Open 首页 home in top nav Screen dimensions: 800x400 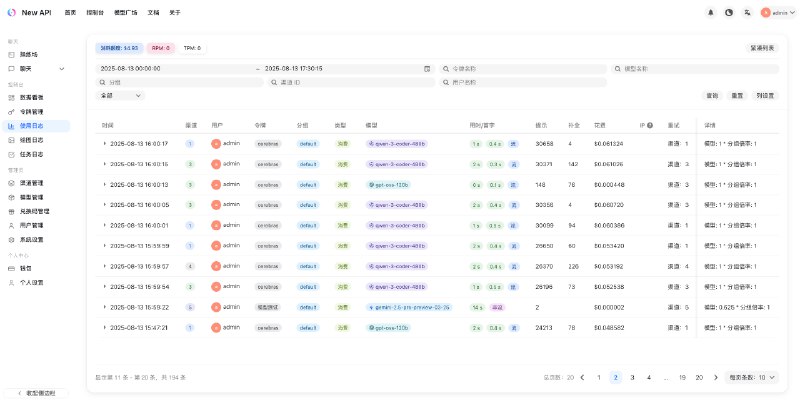click(70, 13)
